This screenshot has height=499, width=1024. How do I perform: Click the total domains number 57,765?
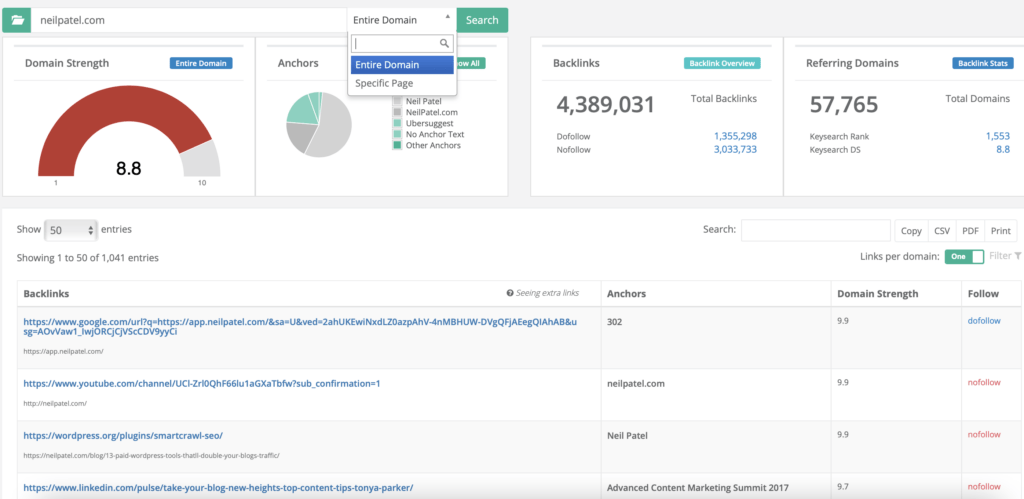[844, 105]
